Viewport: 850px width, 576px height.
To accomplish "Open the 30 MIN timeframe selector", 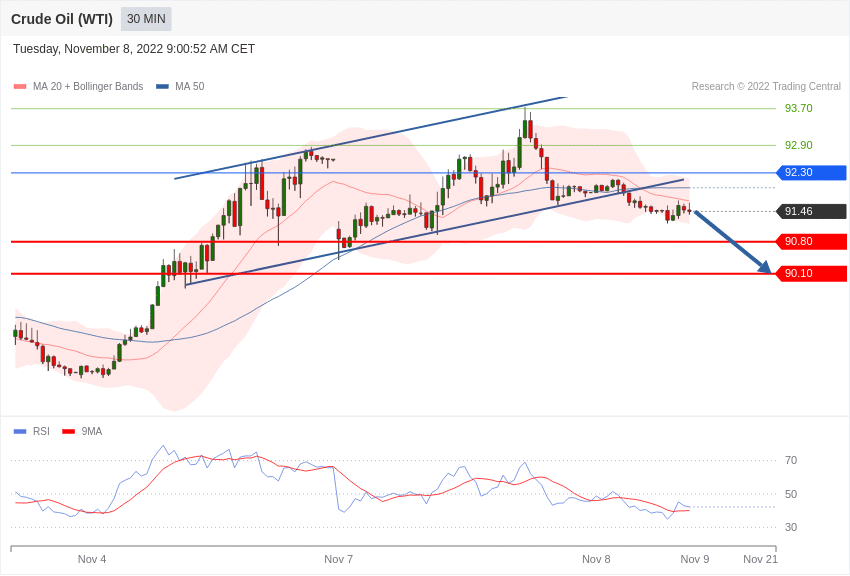I will click(145, 18).
